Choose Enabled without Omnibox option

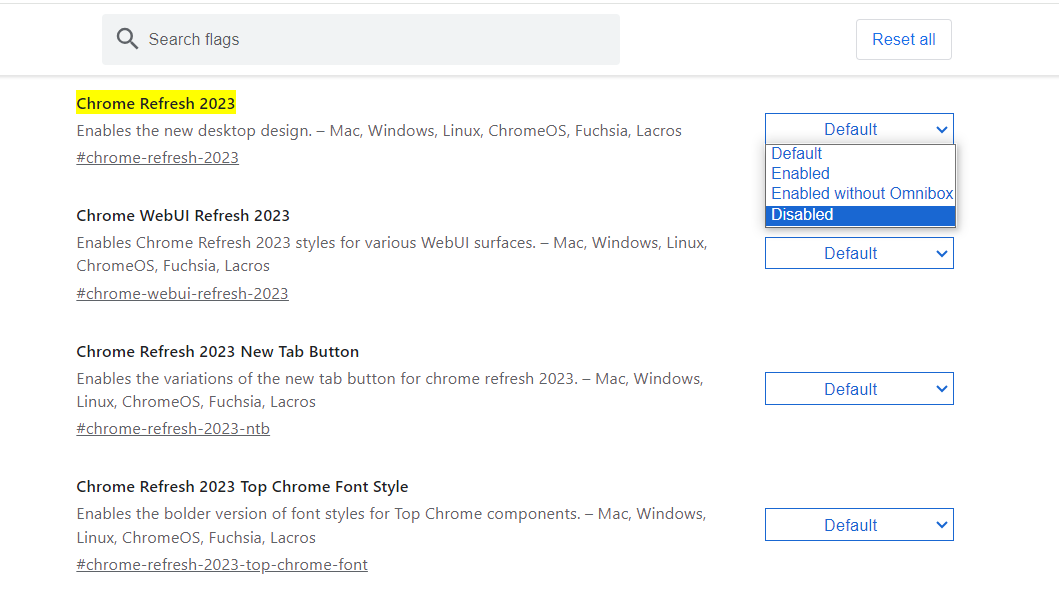[860, 194]
